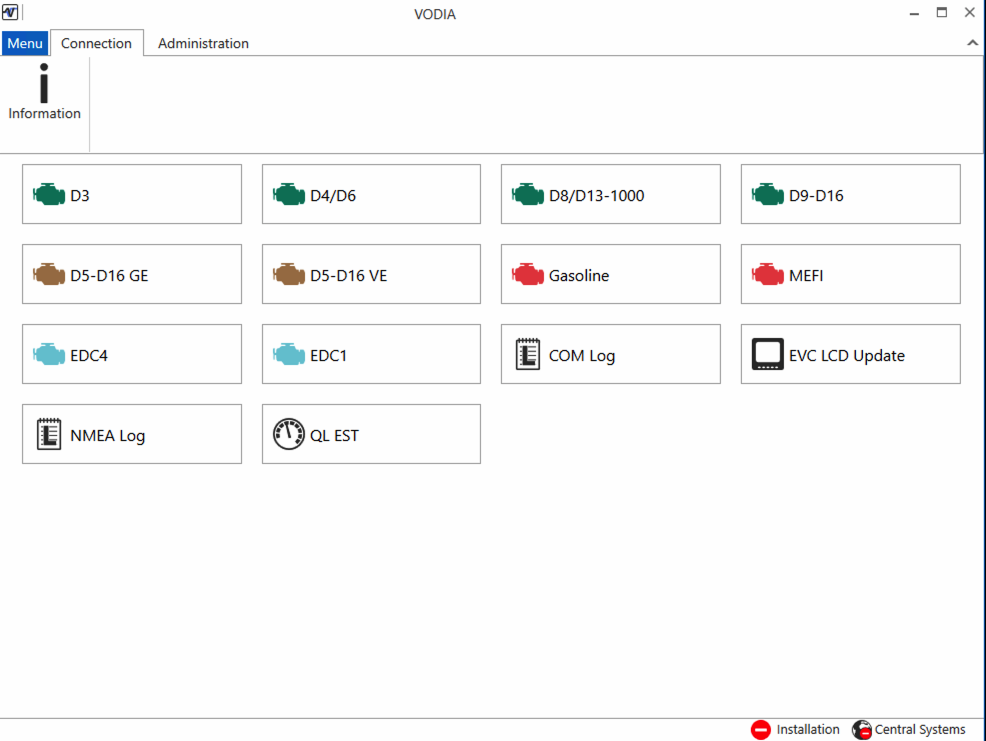Select the EVC LCD Update label text
The height and width of the screenshot is (741, 986).
pos(847,355)
